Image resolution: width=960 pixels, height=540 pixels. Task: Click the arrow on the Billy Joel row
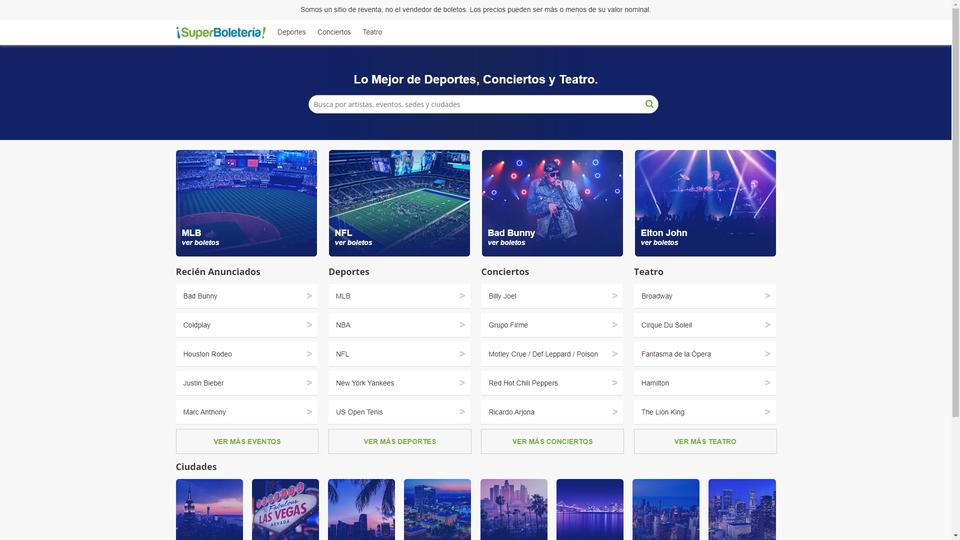pos(615,296)
